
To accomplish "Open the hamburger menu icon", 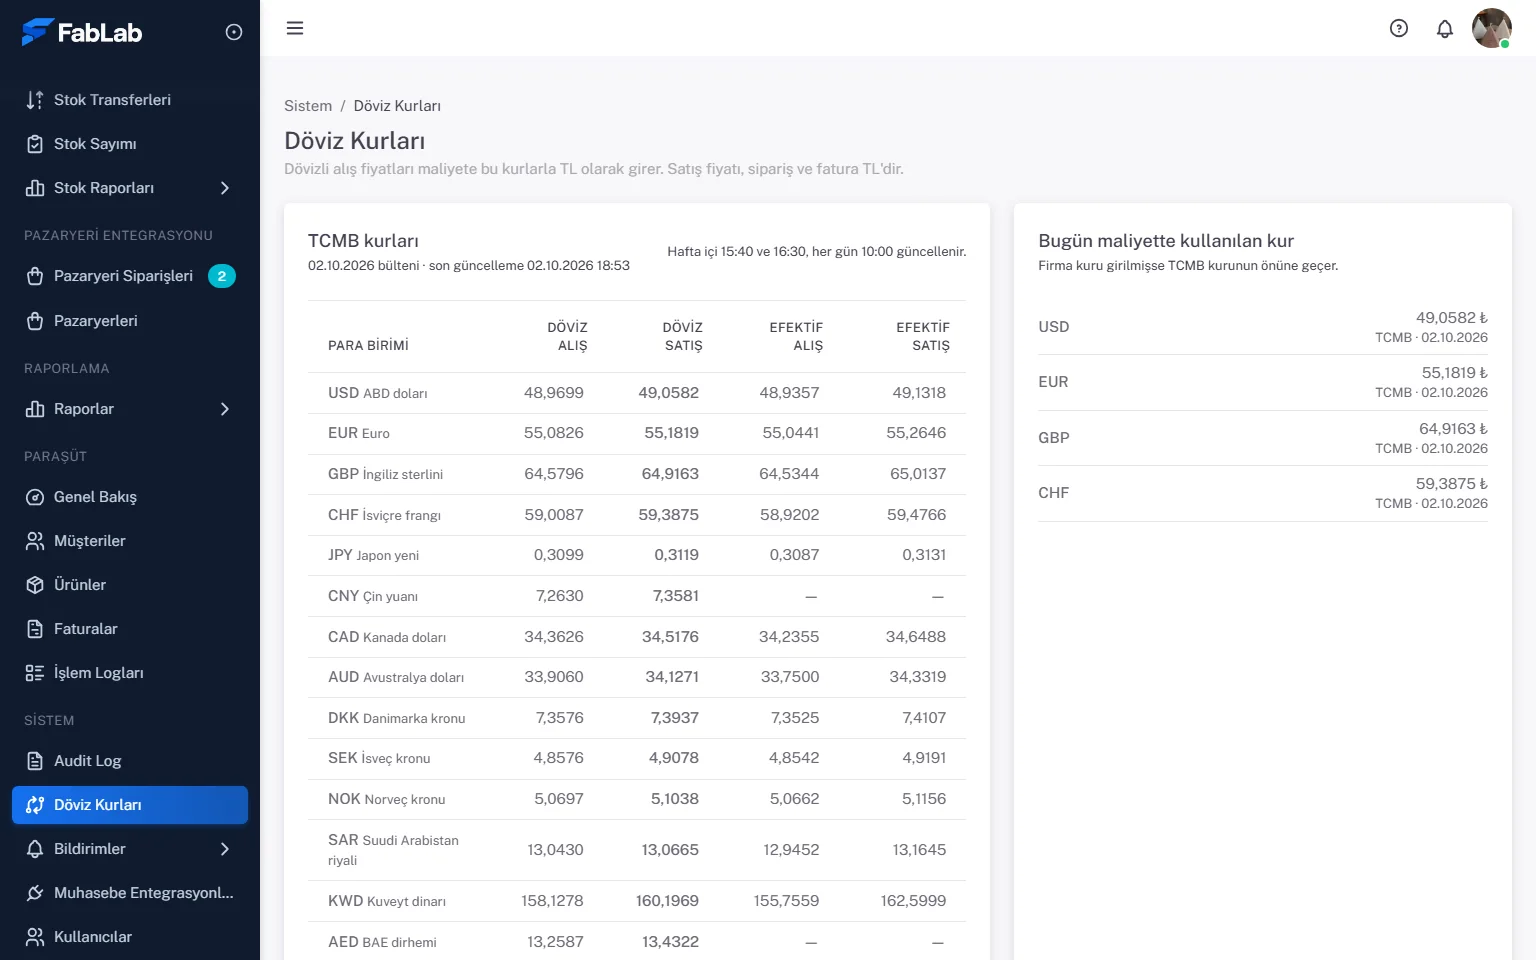I will click(x=295, y=28).
